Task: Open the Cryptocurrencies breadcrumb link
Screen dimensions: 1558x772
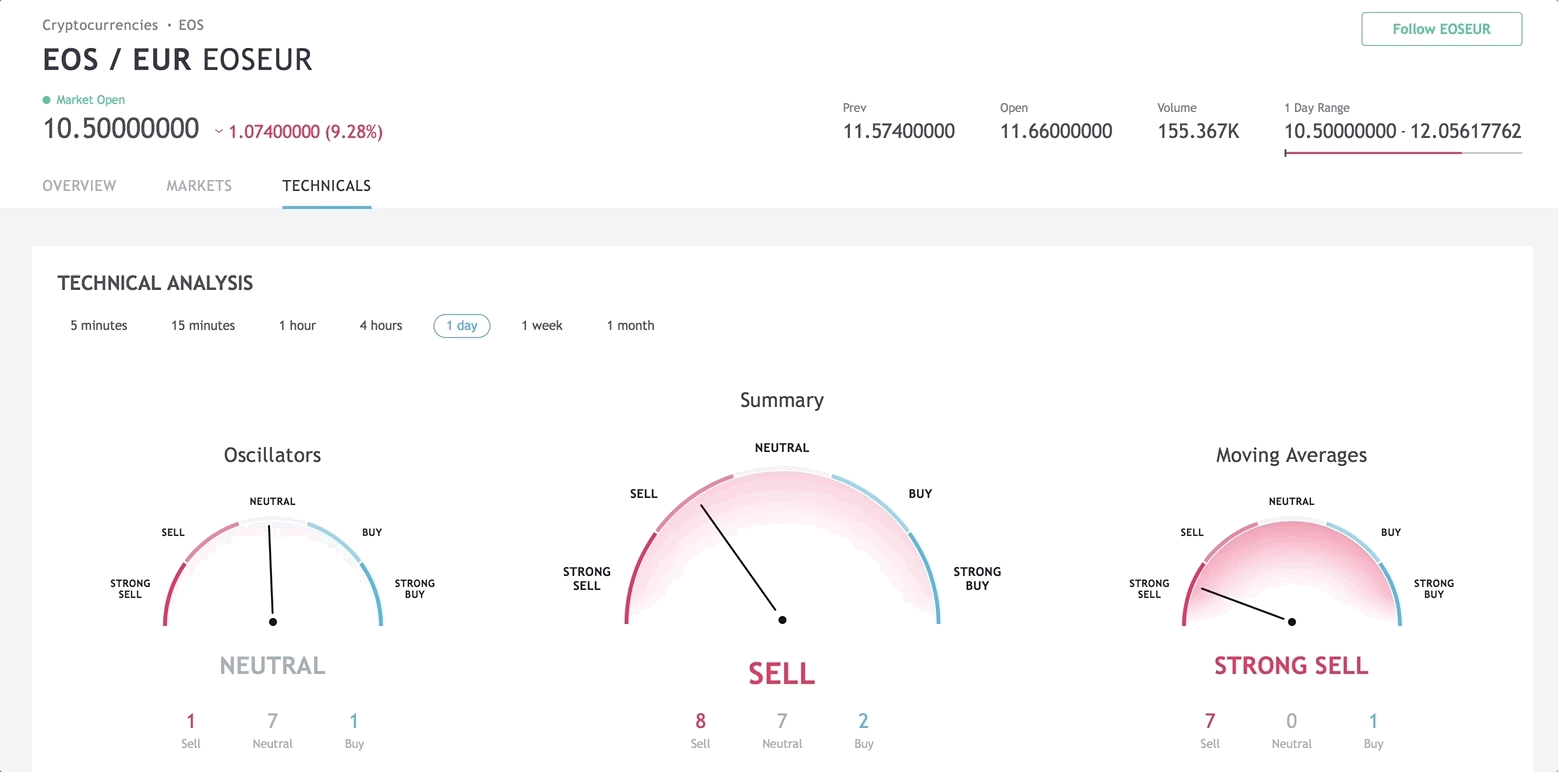Action: pyautogui.click(x=100, y=24)
